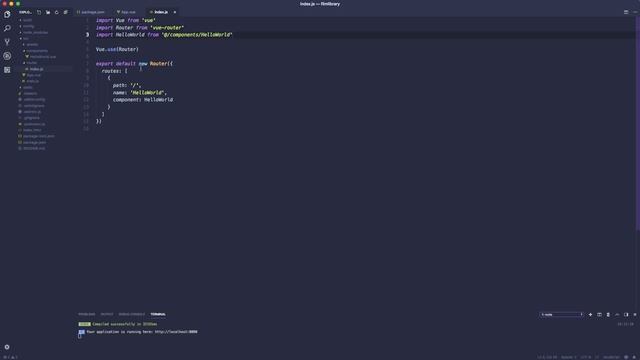Change the indentation Spaces setting

[x=569, y=357]
